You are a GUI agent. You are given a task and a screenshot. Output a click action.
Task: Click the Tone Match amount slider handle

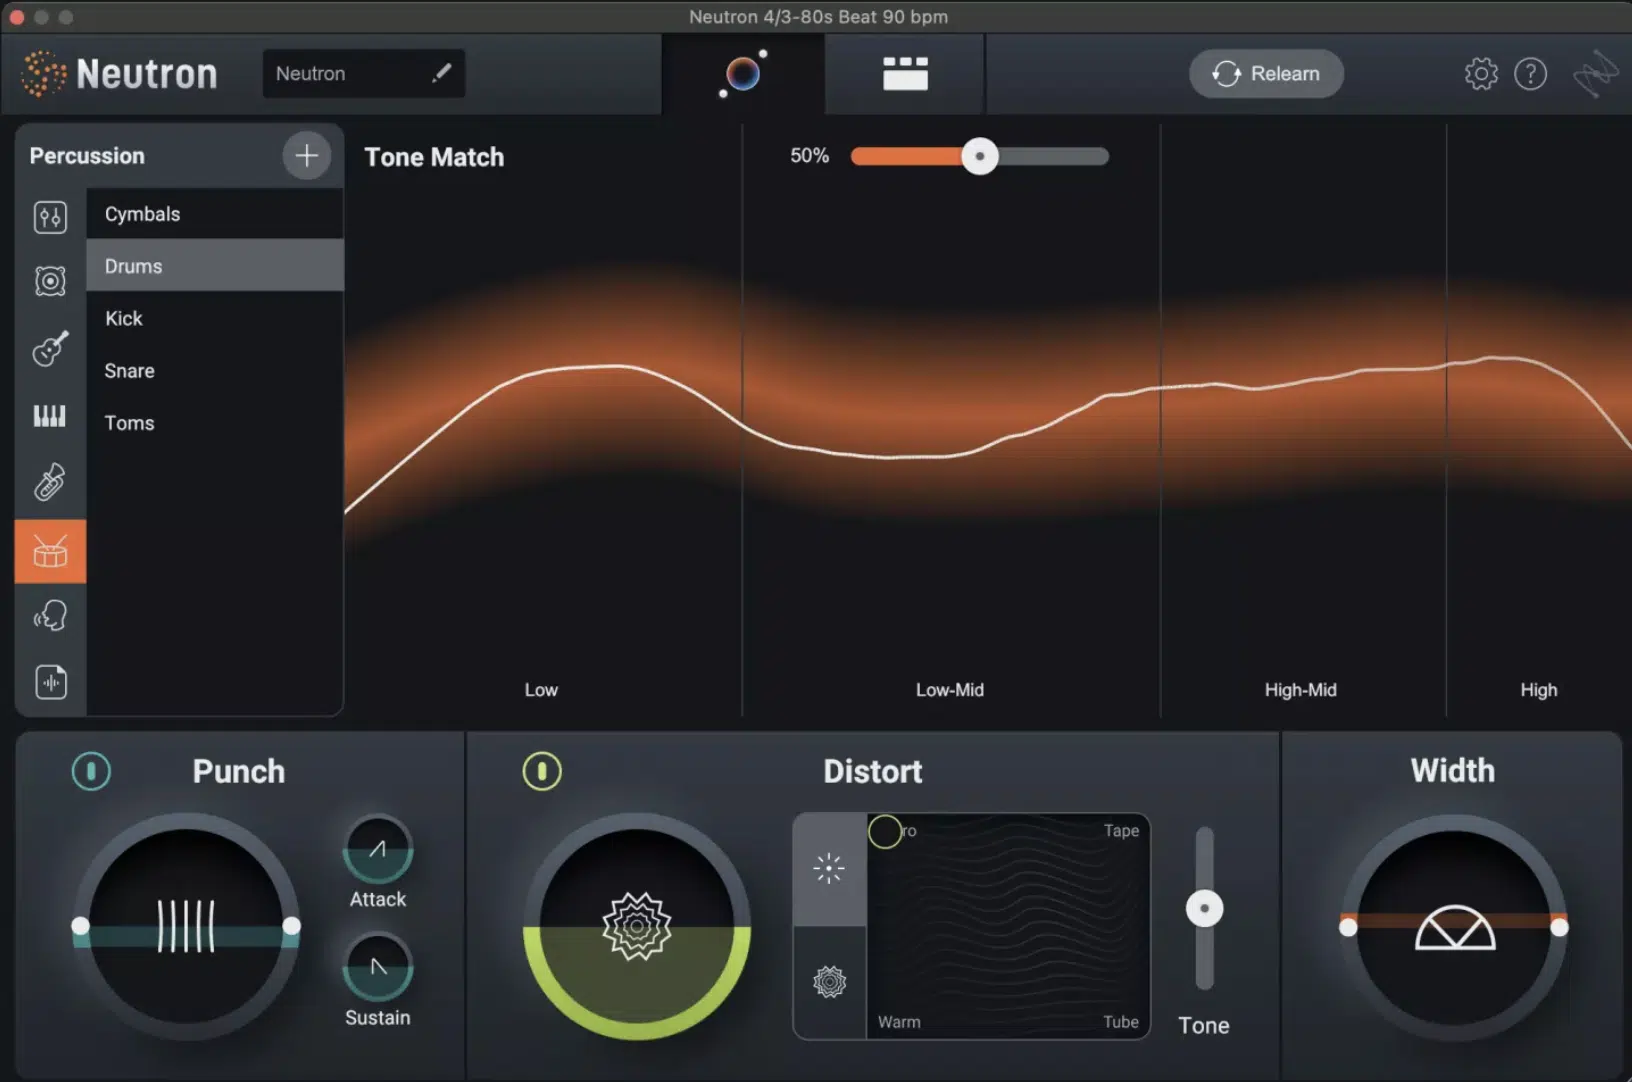[x=980, y=156]
